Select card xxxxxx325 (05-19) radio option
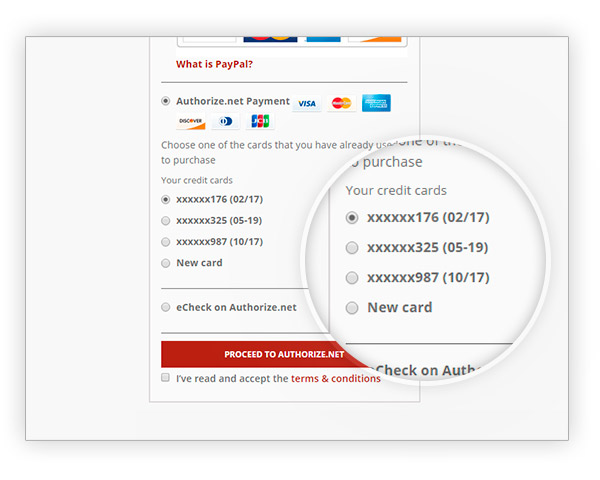This screenshot has height=480, width=600. pyautogui.click(x=165, y=220)
